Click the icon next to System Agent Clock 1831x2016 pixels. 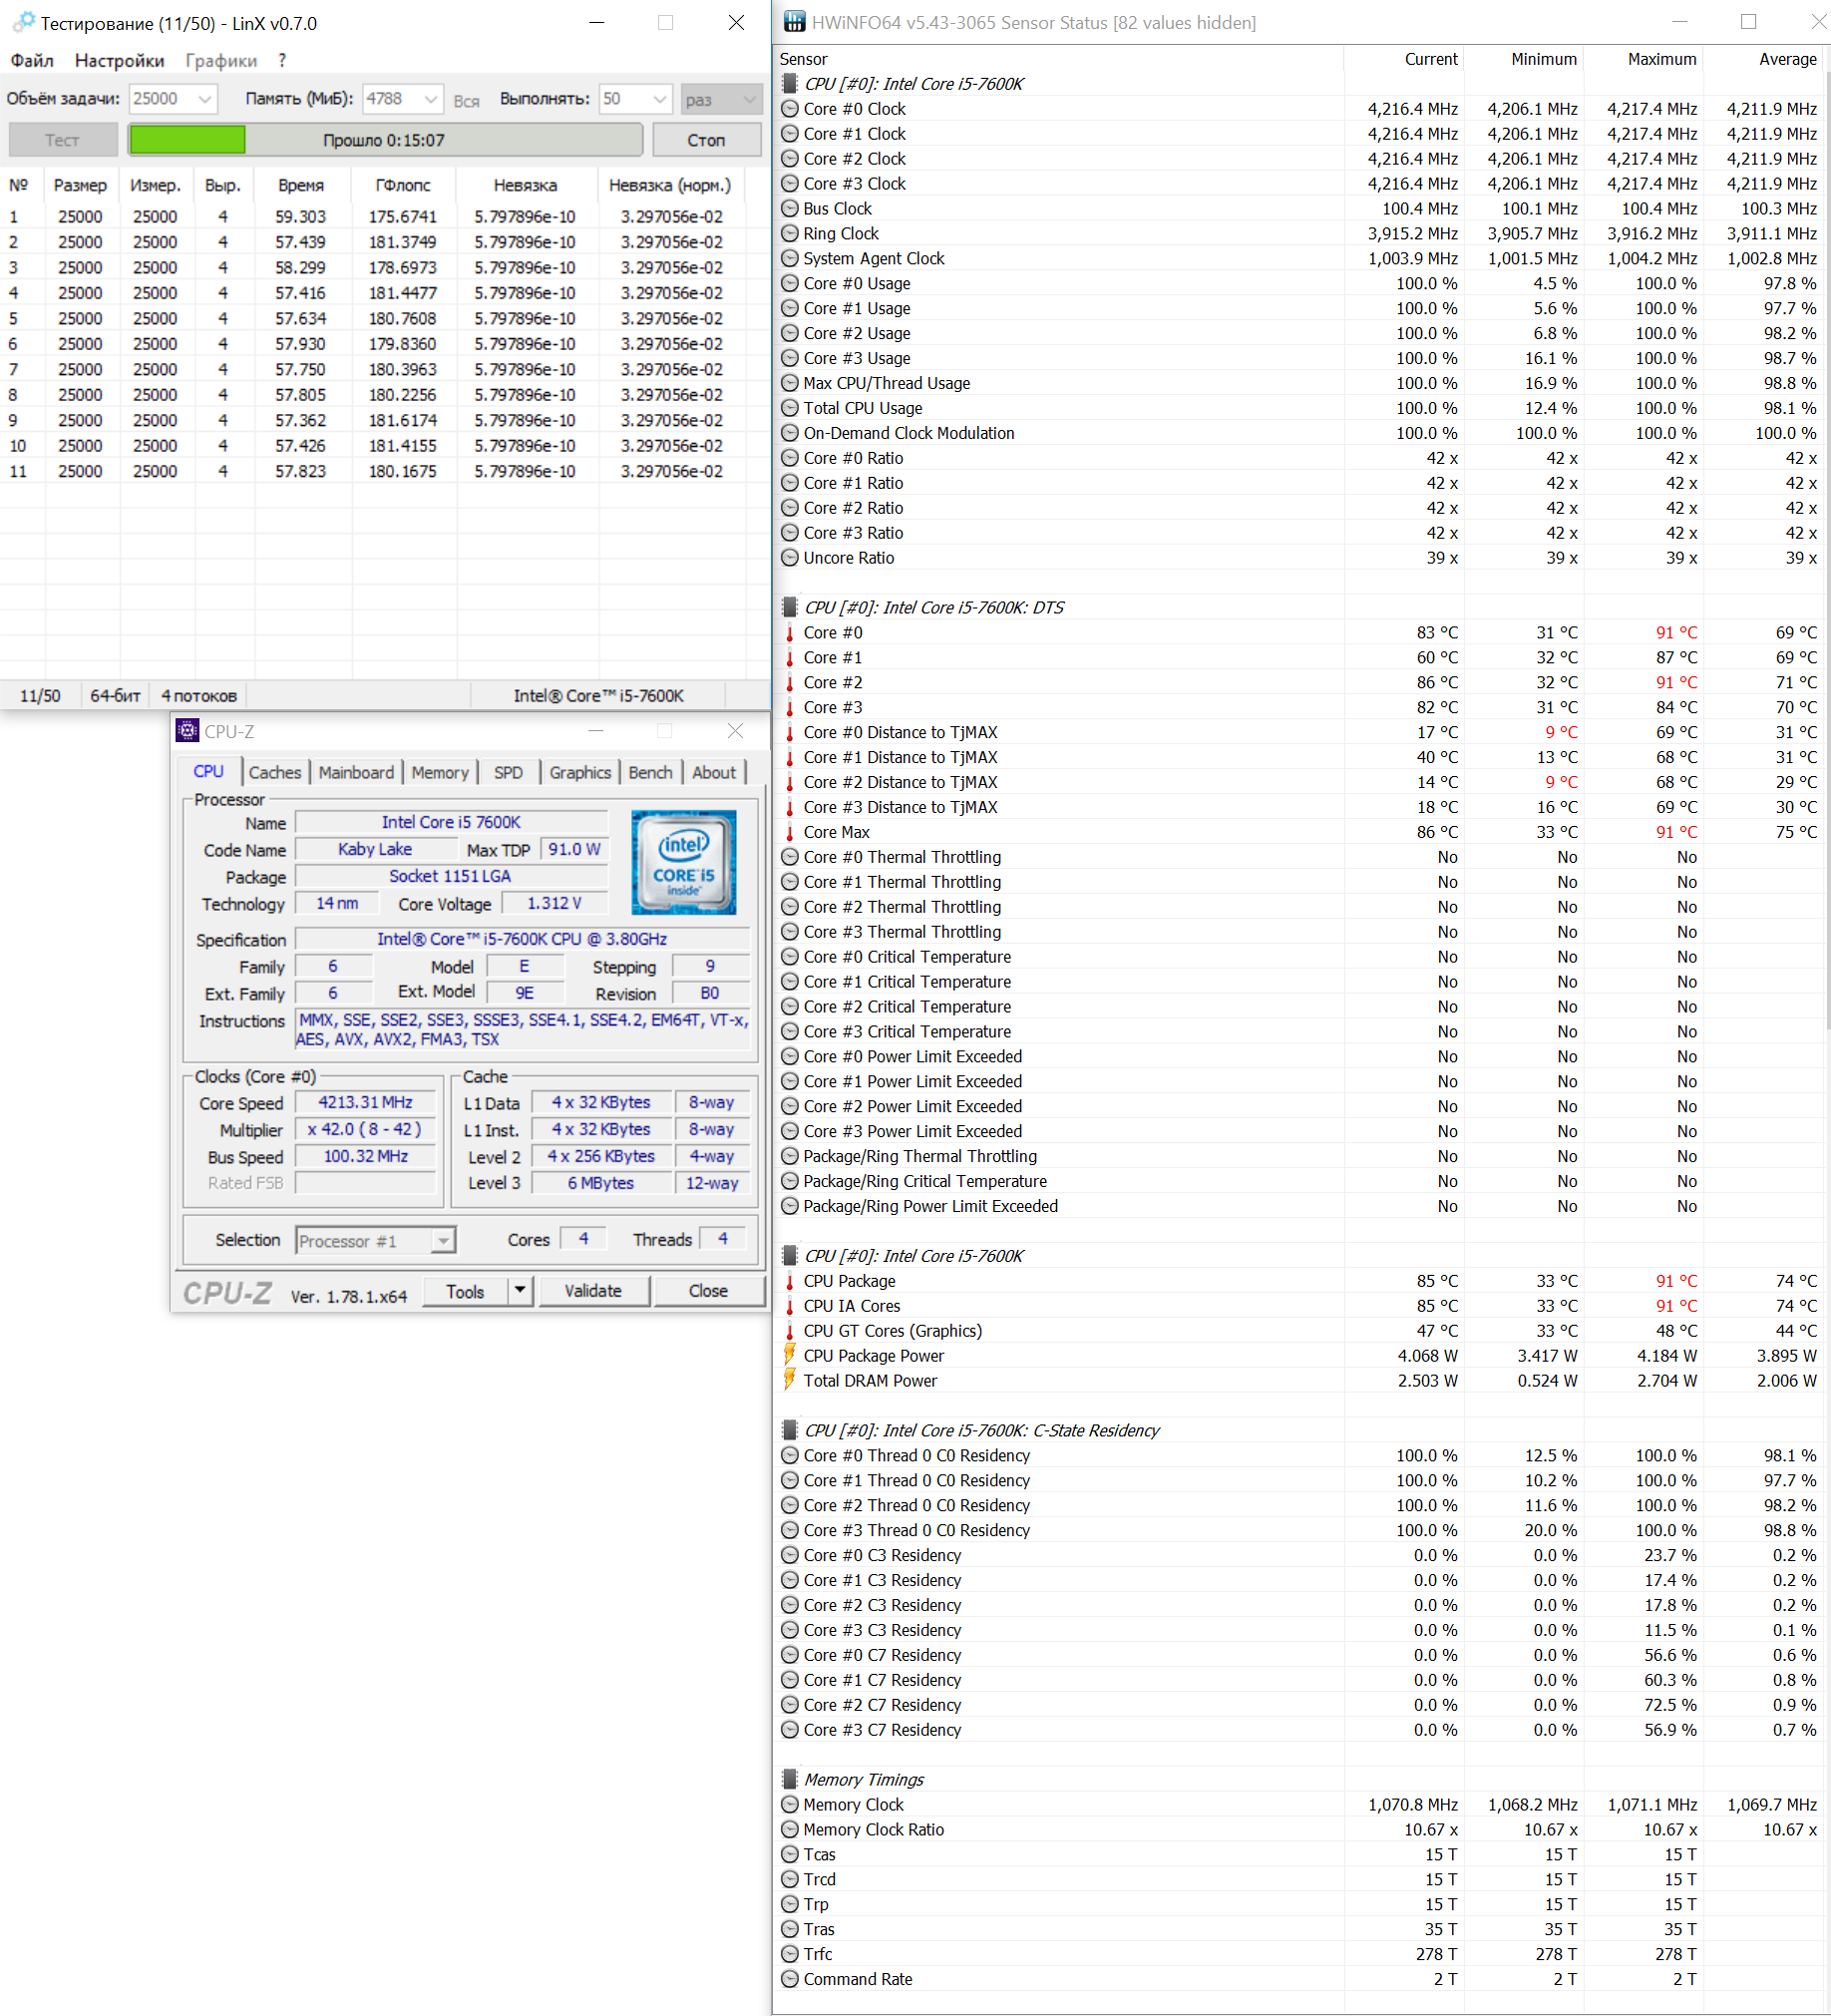(x=790, y=259)
